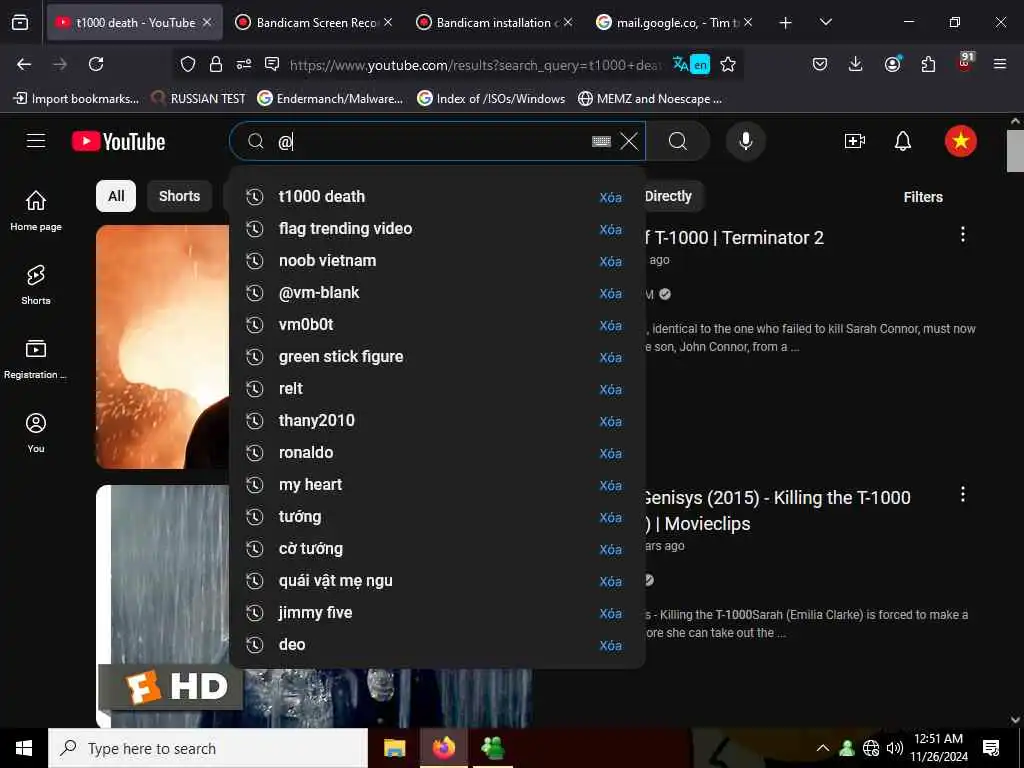Choose suggestion noob vietnam
The width and height of the screenshot is (1024, 768).
coord(436,261)
